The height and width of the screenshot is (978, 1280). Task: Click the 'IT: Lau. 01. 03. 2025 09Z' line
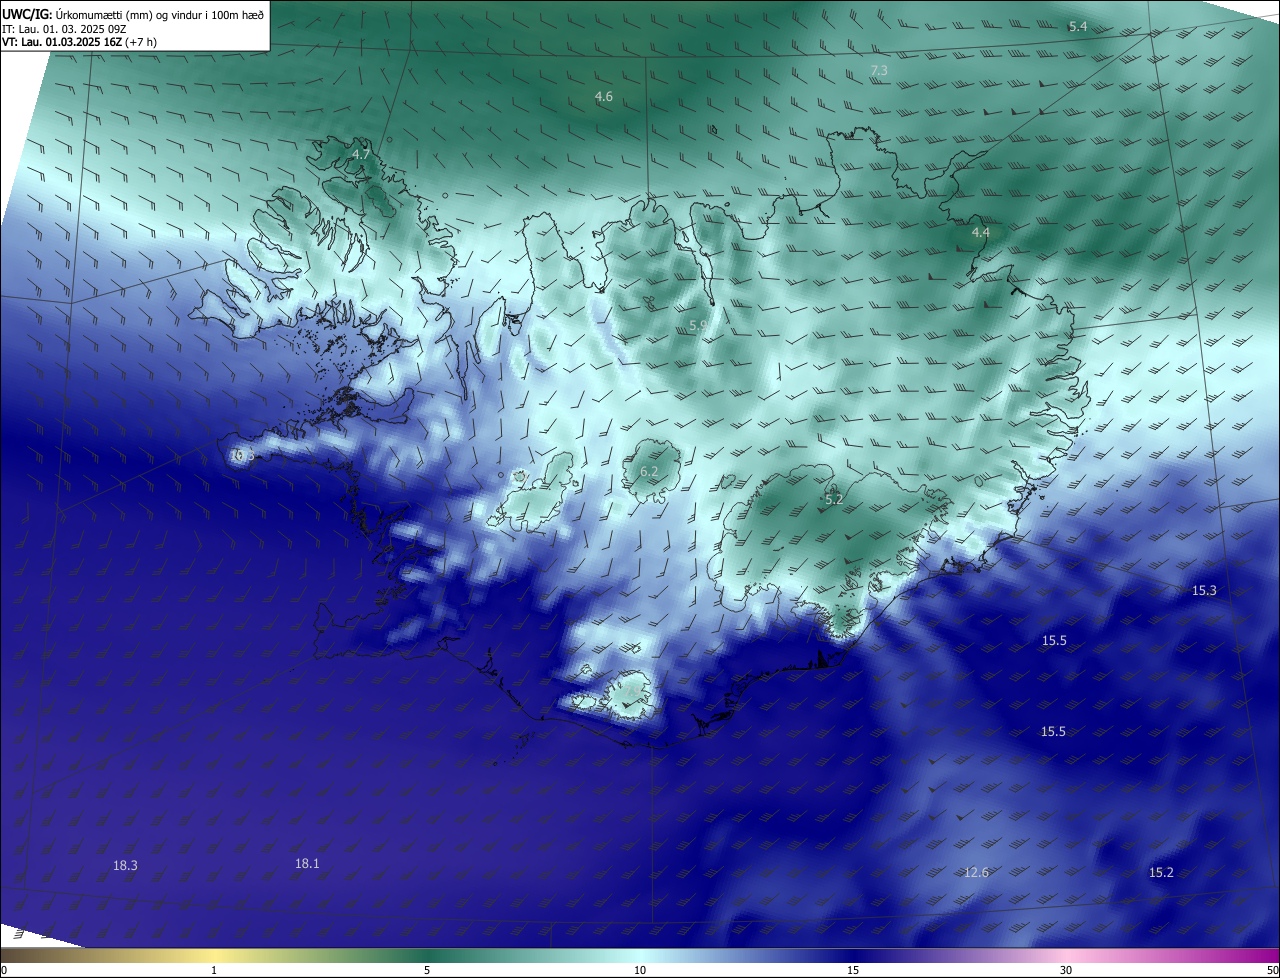pos(64,29)
